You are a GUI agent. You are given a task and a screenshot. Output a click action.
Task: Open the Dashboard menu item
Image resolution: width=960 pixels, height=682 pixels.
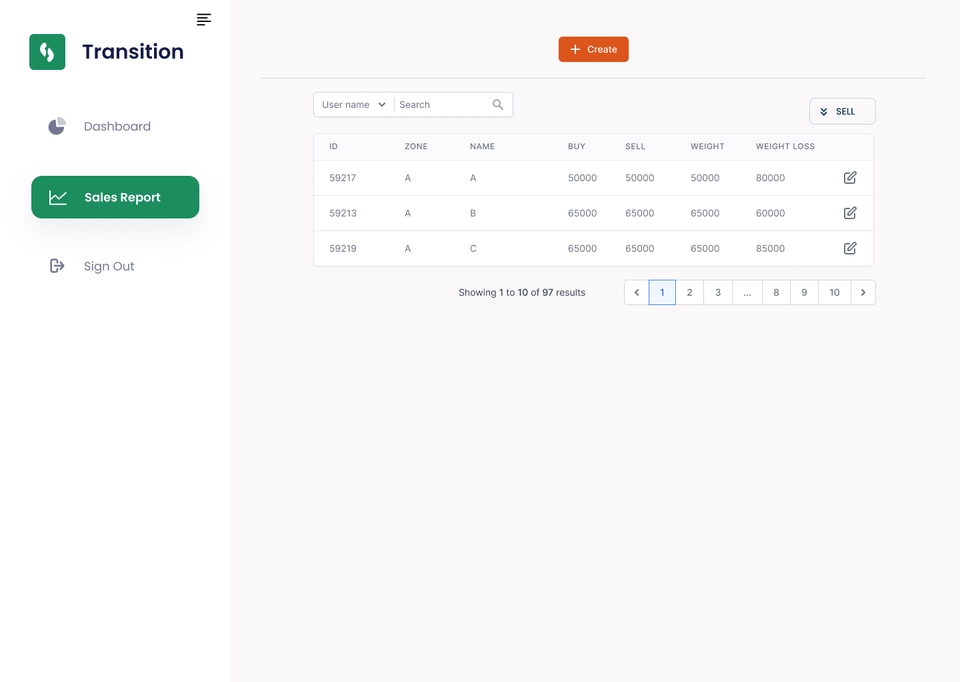[115, 126]
